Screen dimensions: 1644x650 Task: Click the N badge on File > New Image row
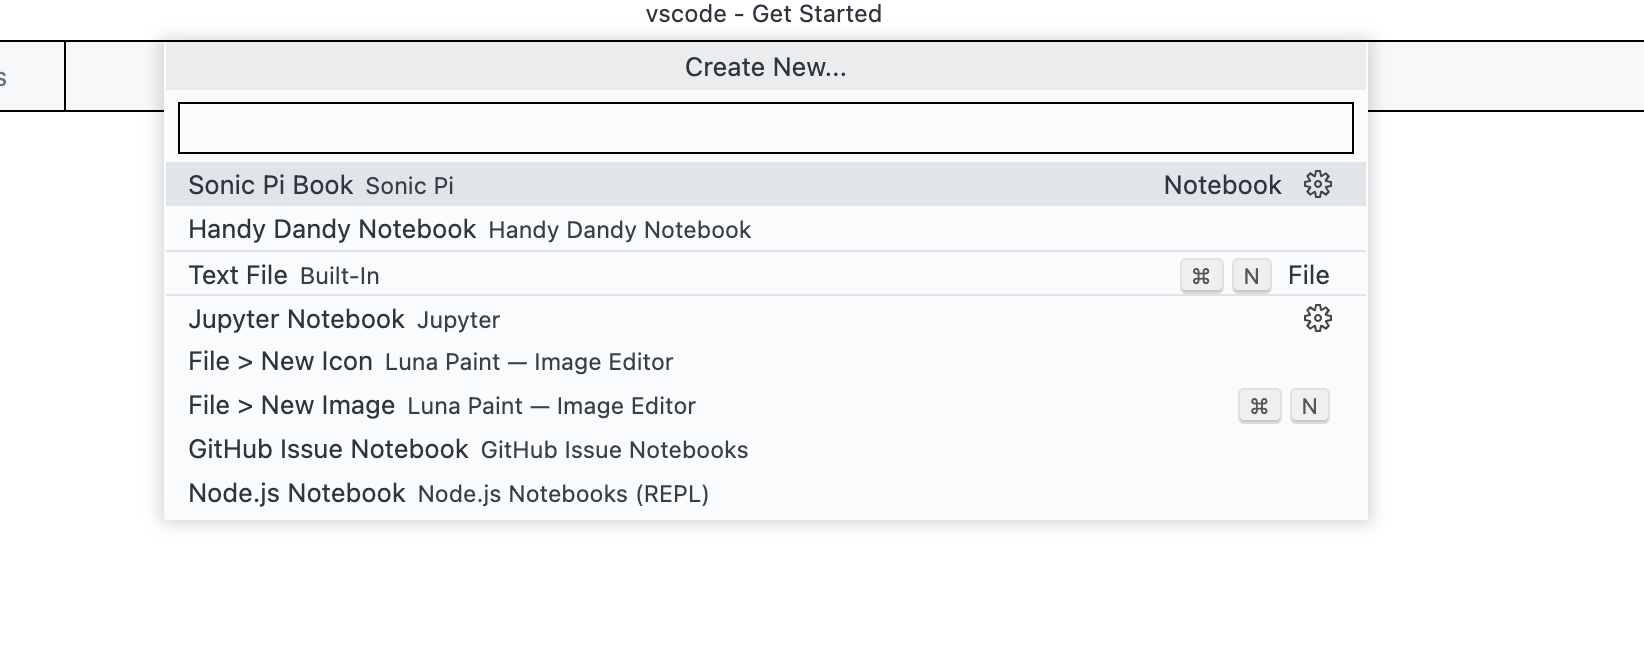(x=1309, y=406)
